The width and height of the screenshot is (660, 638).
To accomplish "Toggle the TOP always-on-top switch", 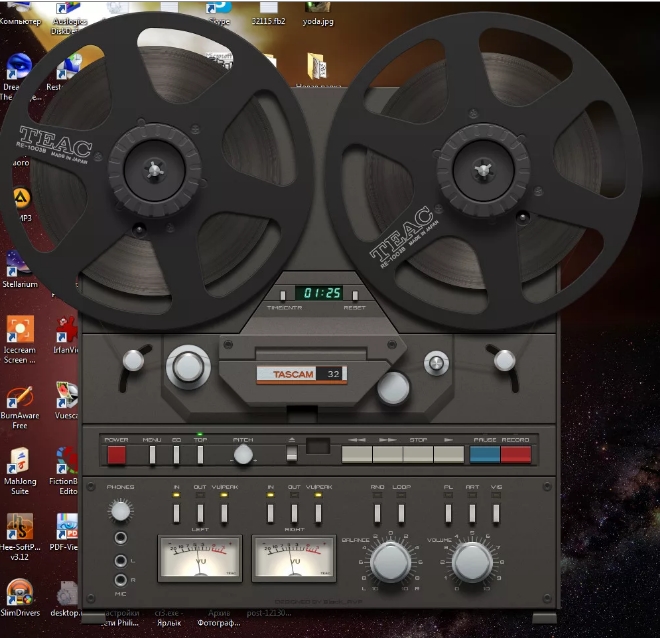I will point(200,455).
